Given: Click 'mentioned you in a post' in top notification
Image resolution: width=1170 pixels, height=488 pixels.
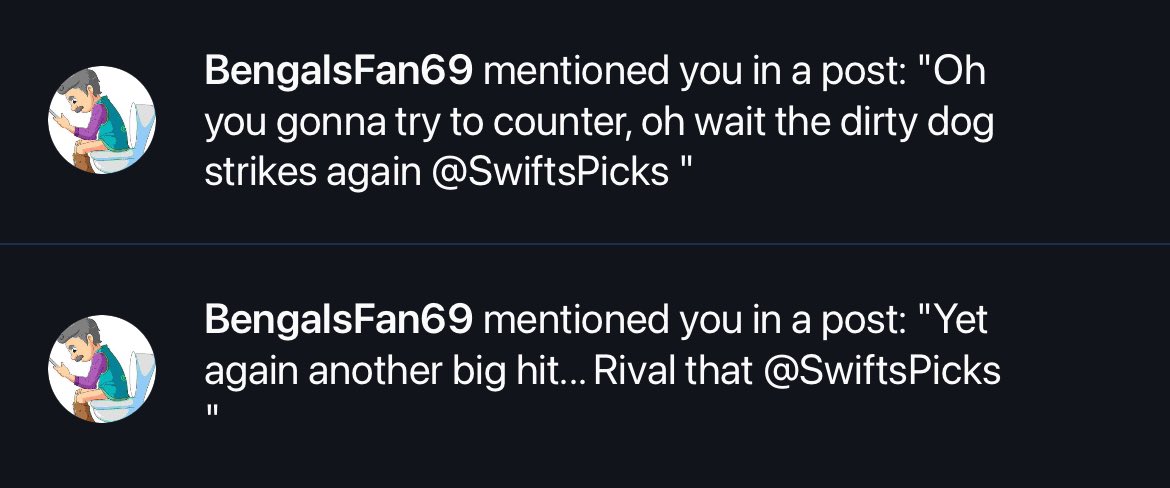Looking at the screenshot, I should click(x=694, y=72).
